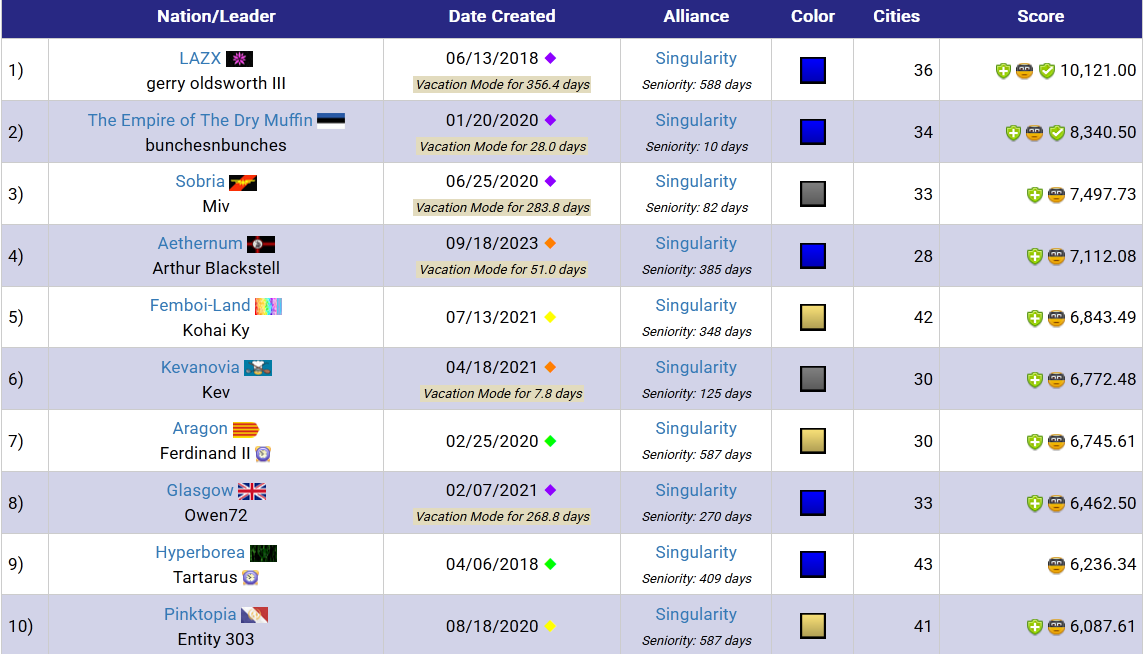Open the Pinktopia nation link
Screen dimensions: 1146x654
[200, 615]
